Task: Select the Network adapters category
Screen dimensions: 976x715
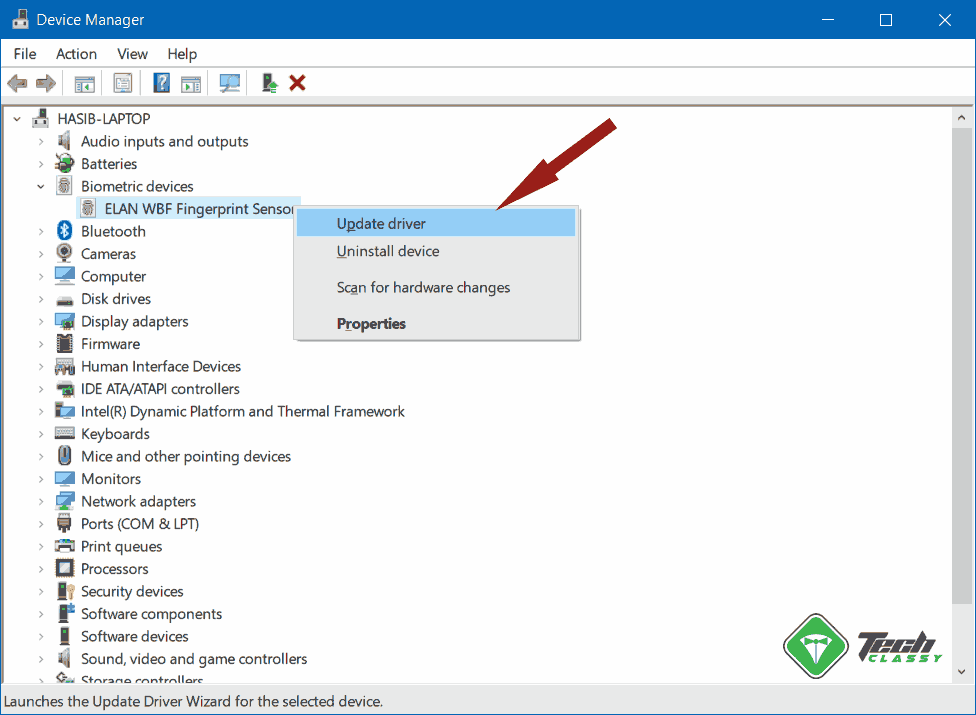Action: [138, 501]
